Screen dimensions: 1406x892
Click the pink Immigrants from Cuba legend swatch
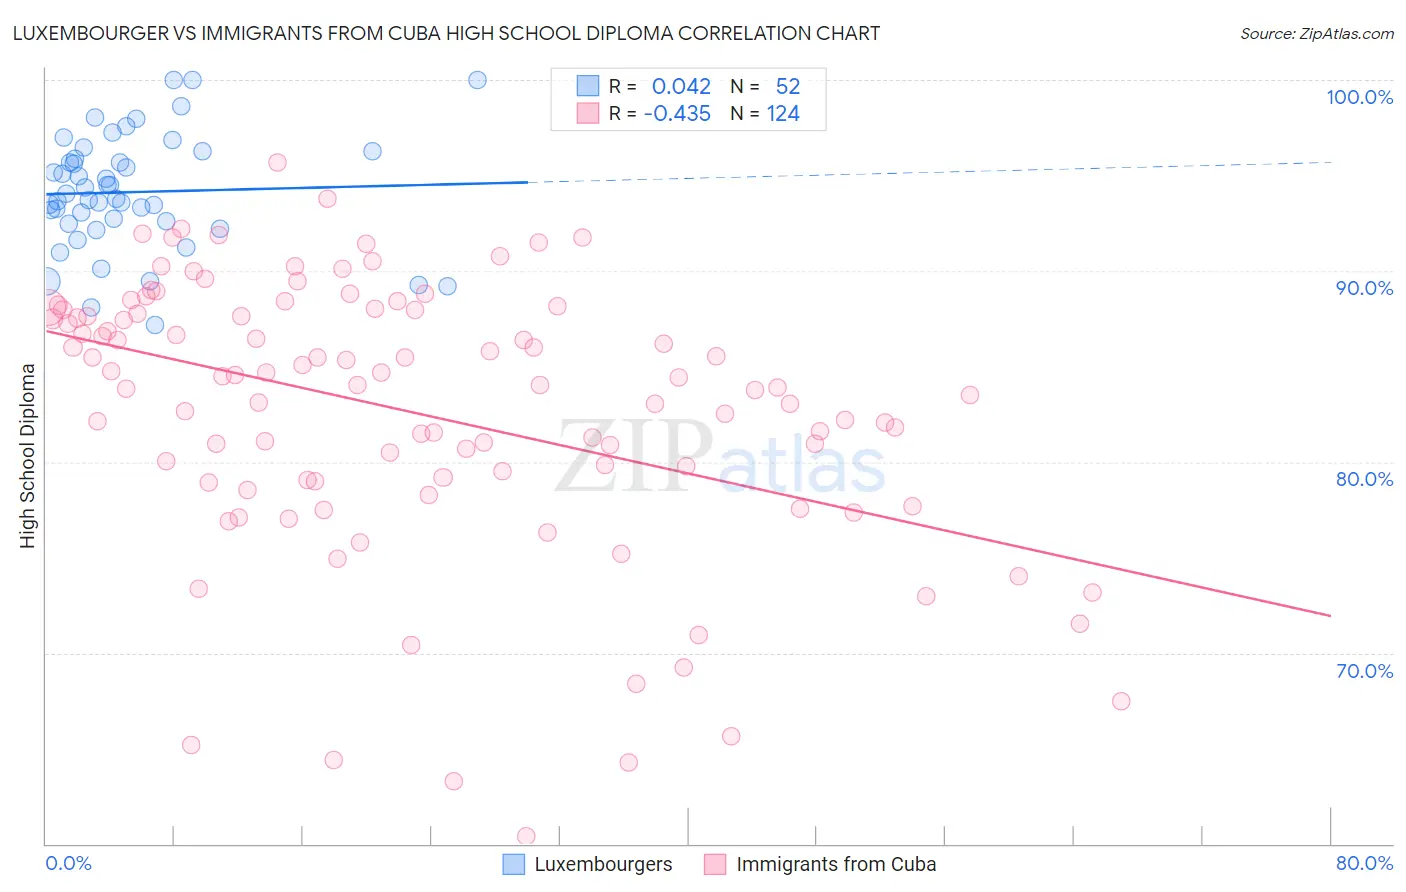[715, 864]
